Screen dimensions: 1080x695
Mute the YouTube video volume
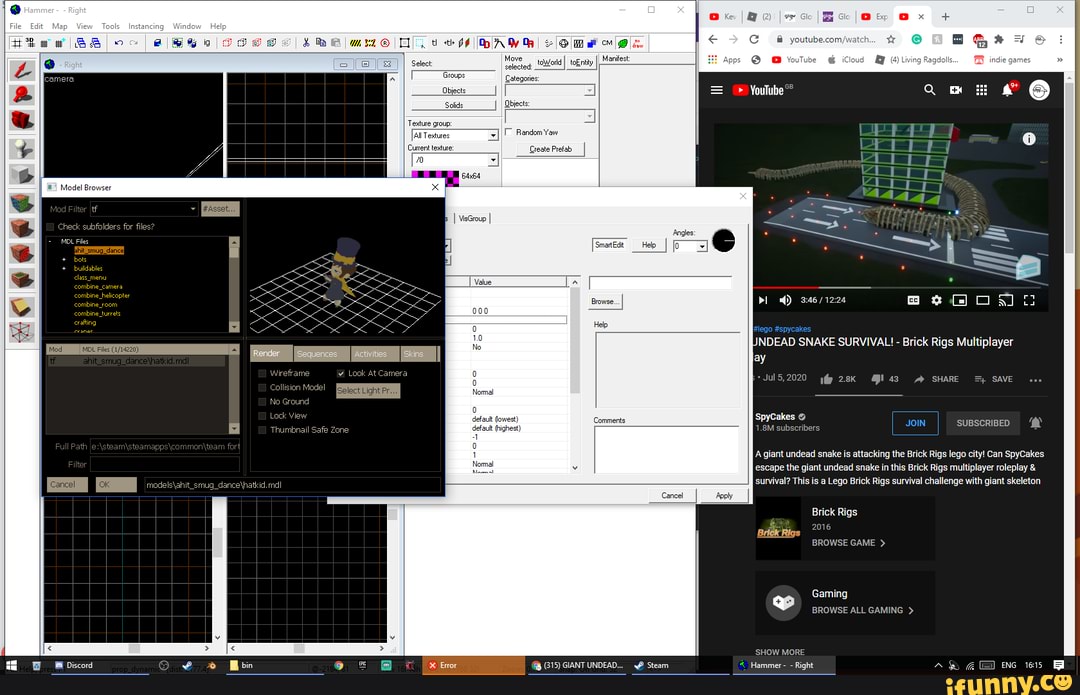click(785, 300)
